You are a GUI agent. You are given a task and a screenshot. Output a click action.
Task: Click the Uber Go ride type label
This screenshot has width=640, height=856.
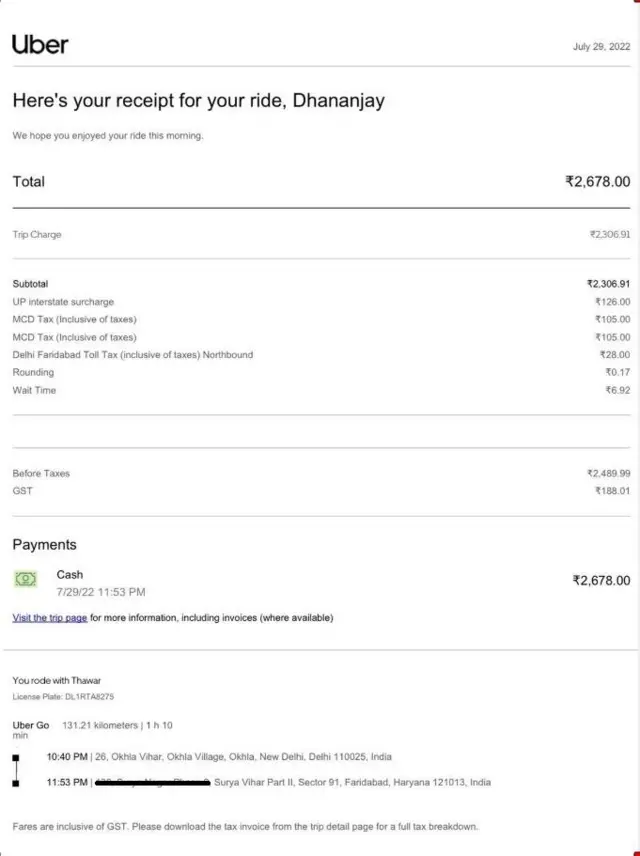[x=30, y=725]
